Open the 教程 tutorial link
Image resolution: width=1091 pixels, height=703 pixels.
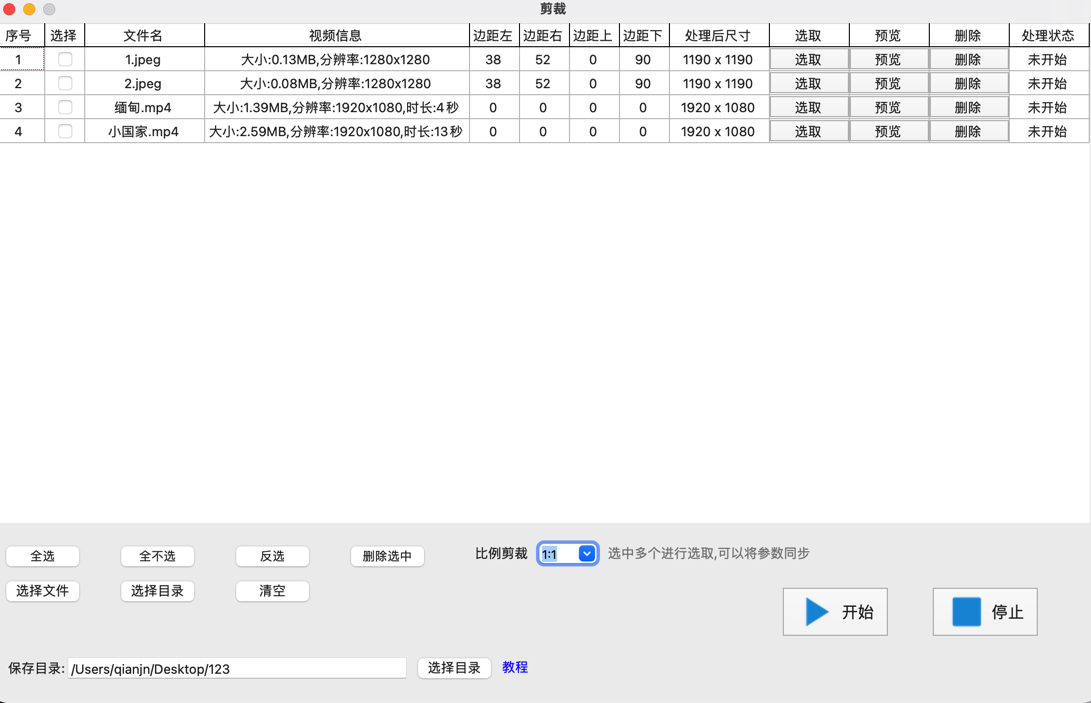pyautogui.click(x=515, y=668)
